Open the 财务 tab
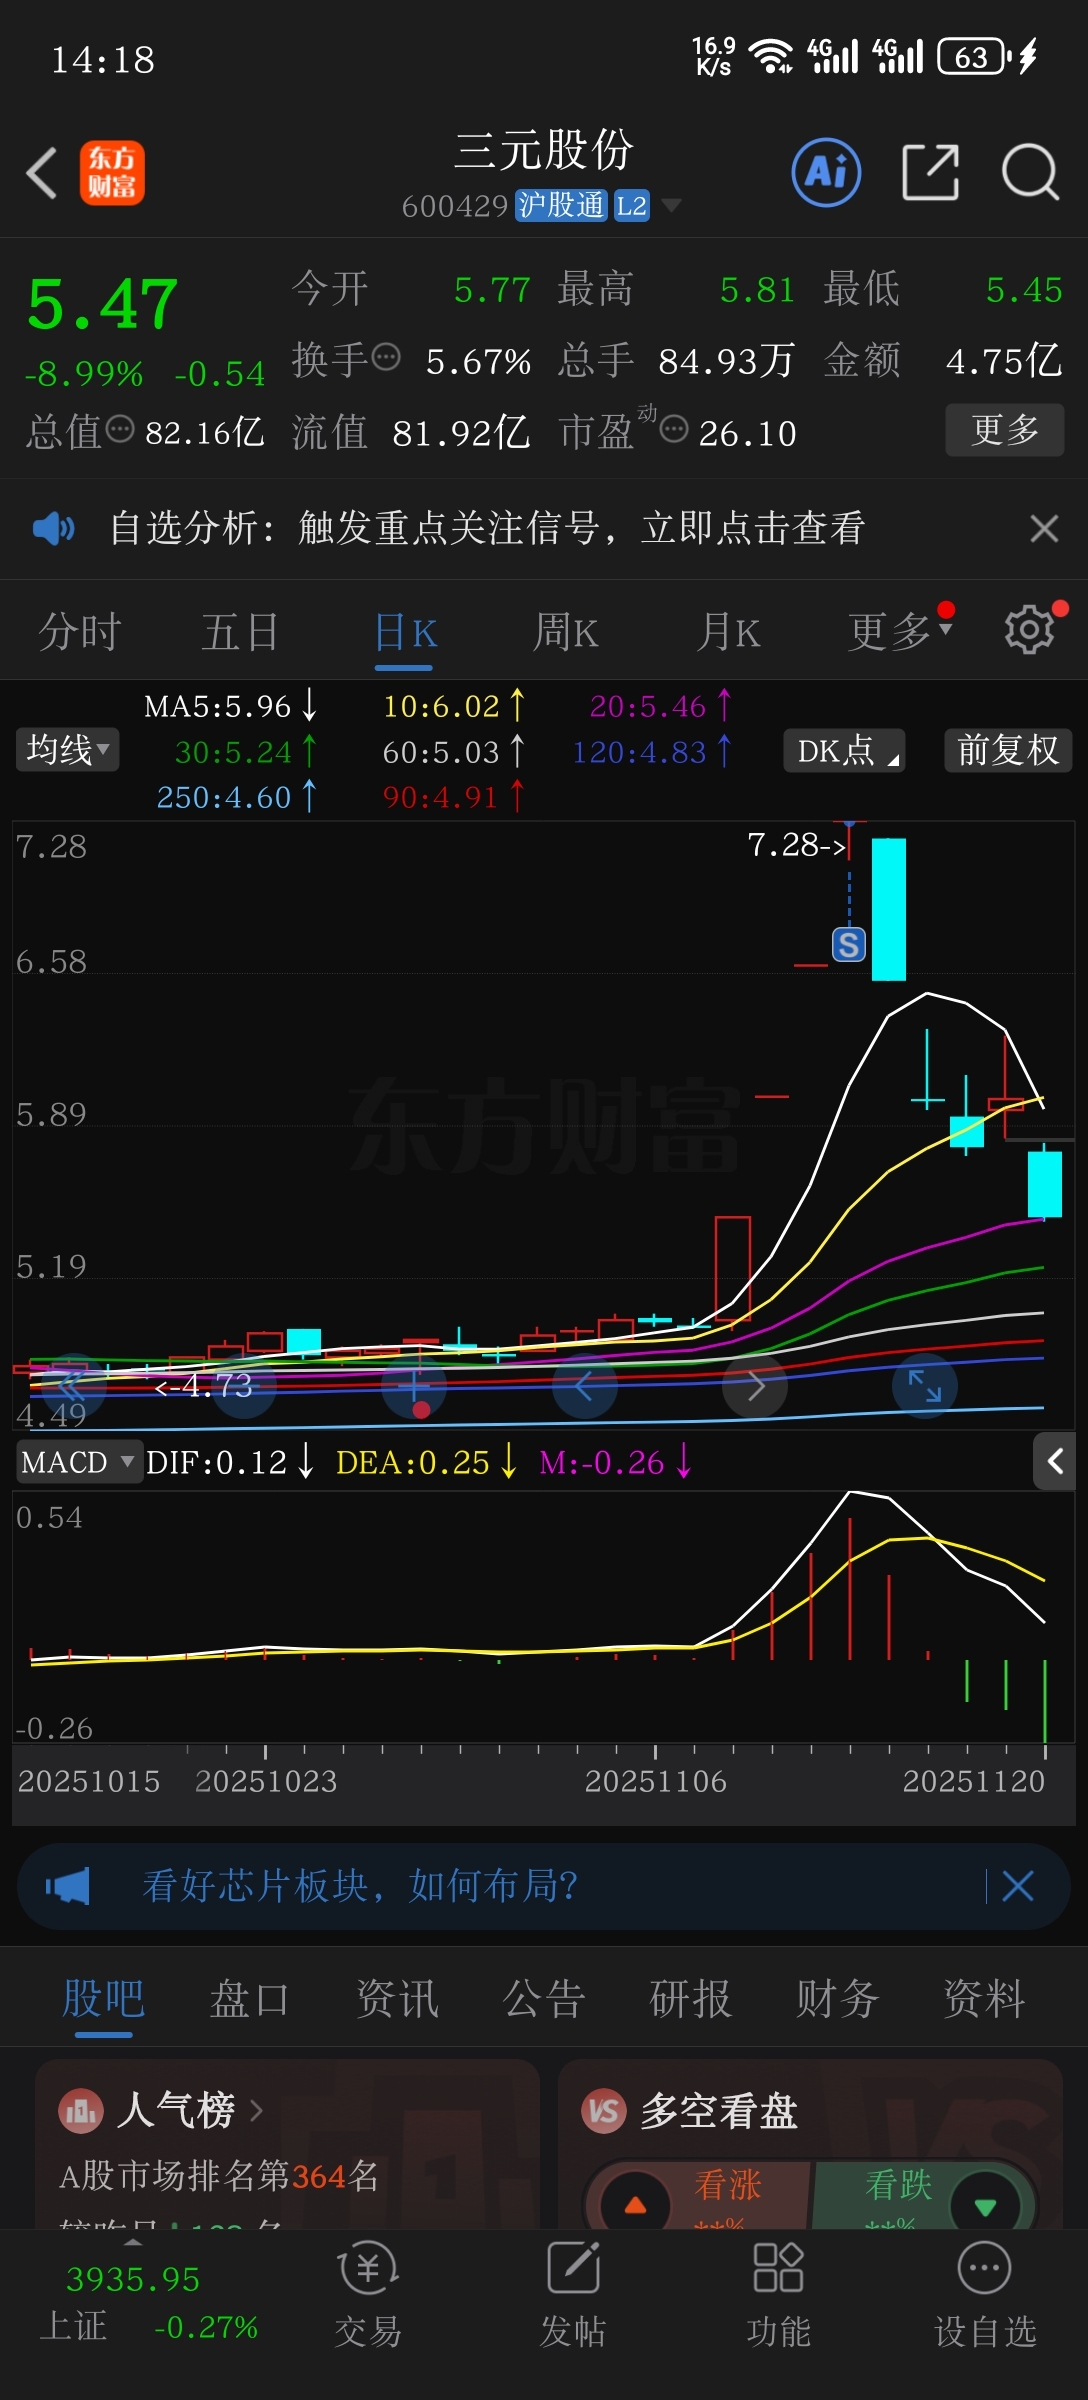The image size is (1088, 2400). [x=838, y=2000]
